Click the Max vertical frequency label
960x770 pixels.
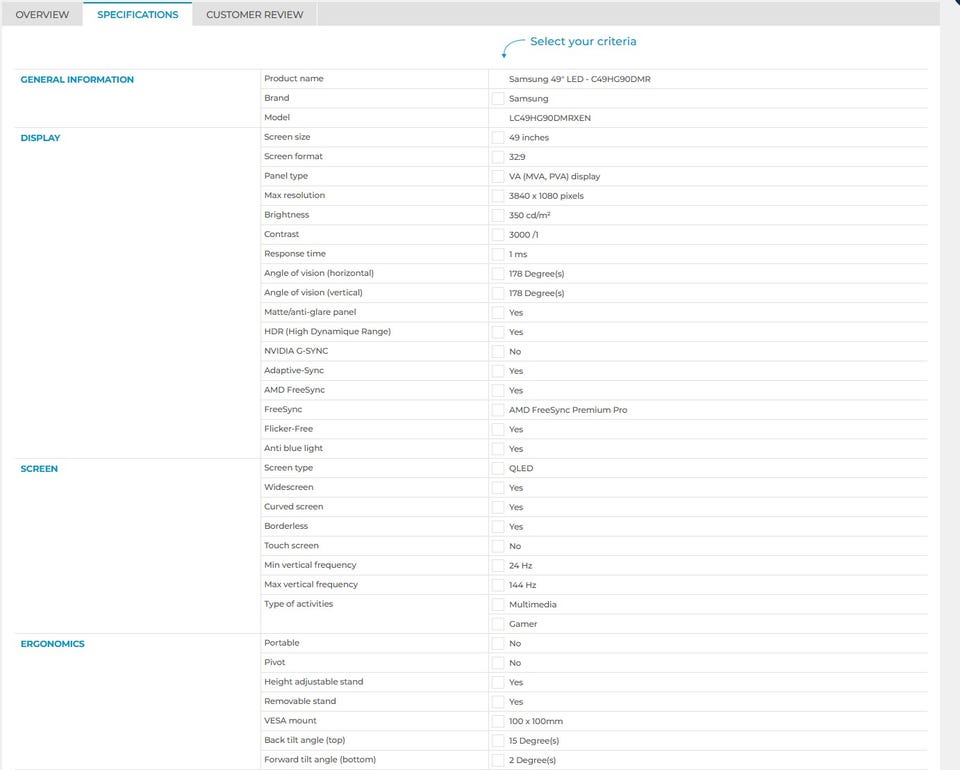tap(311, 584)
